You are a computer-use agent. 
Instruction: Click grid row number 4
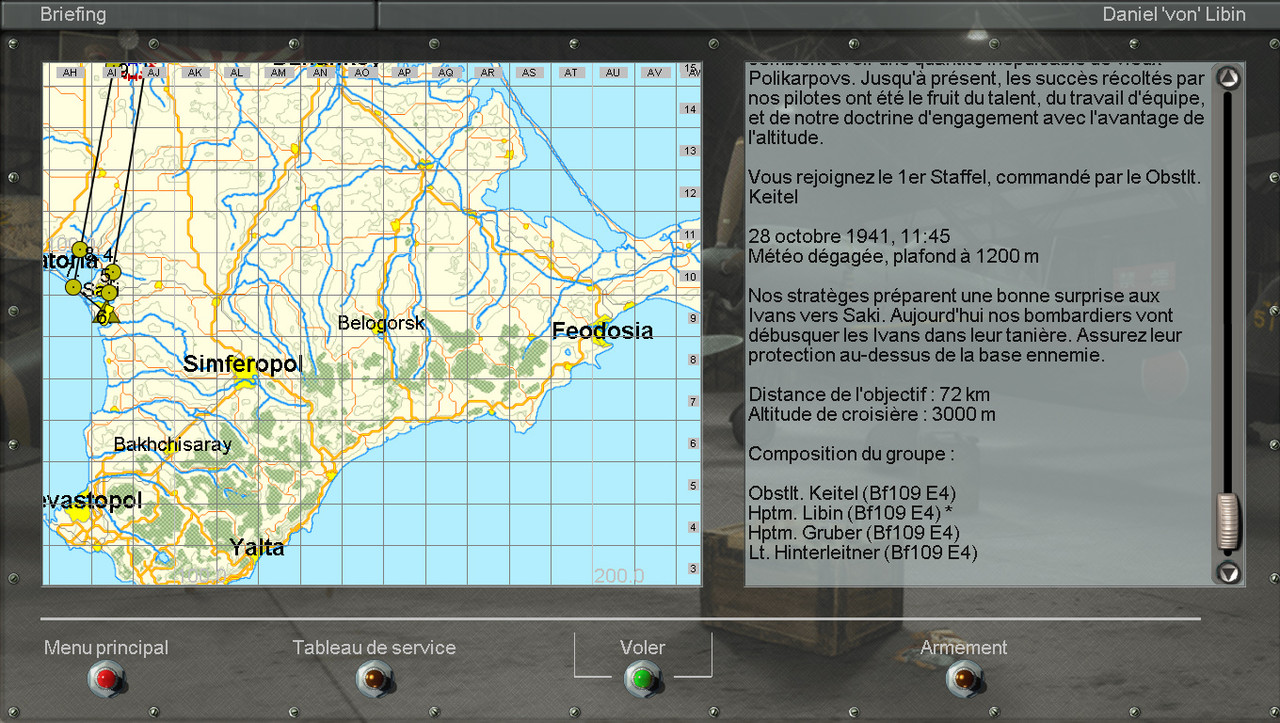pos(691,527)
